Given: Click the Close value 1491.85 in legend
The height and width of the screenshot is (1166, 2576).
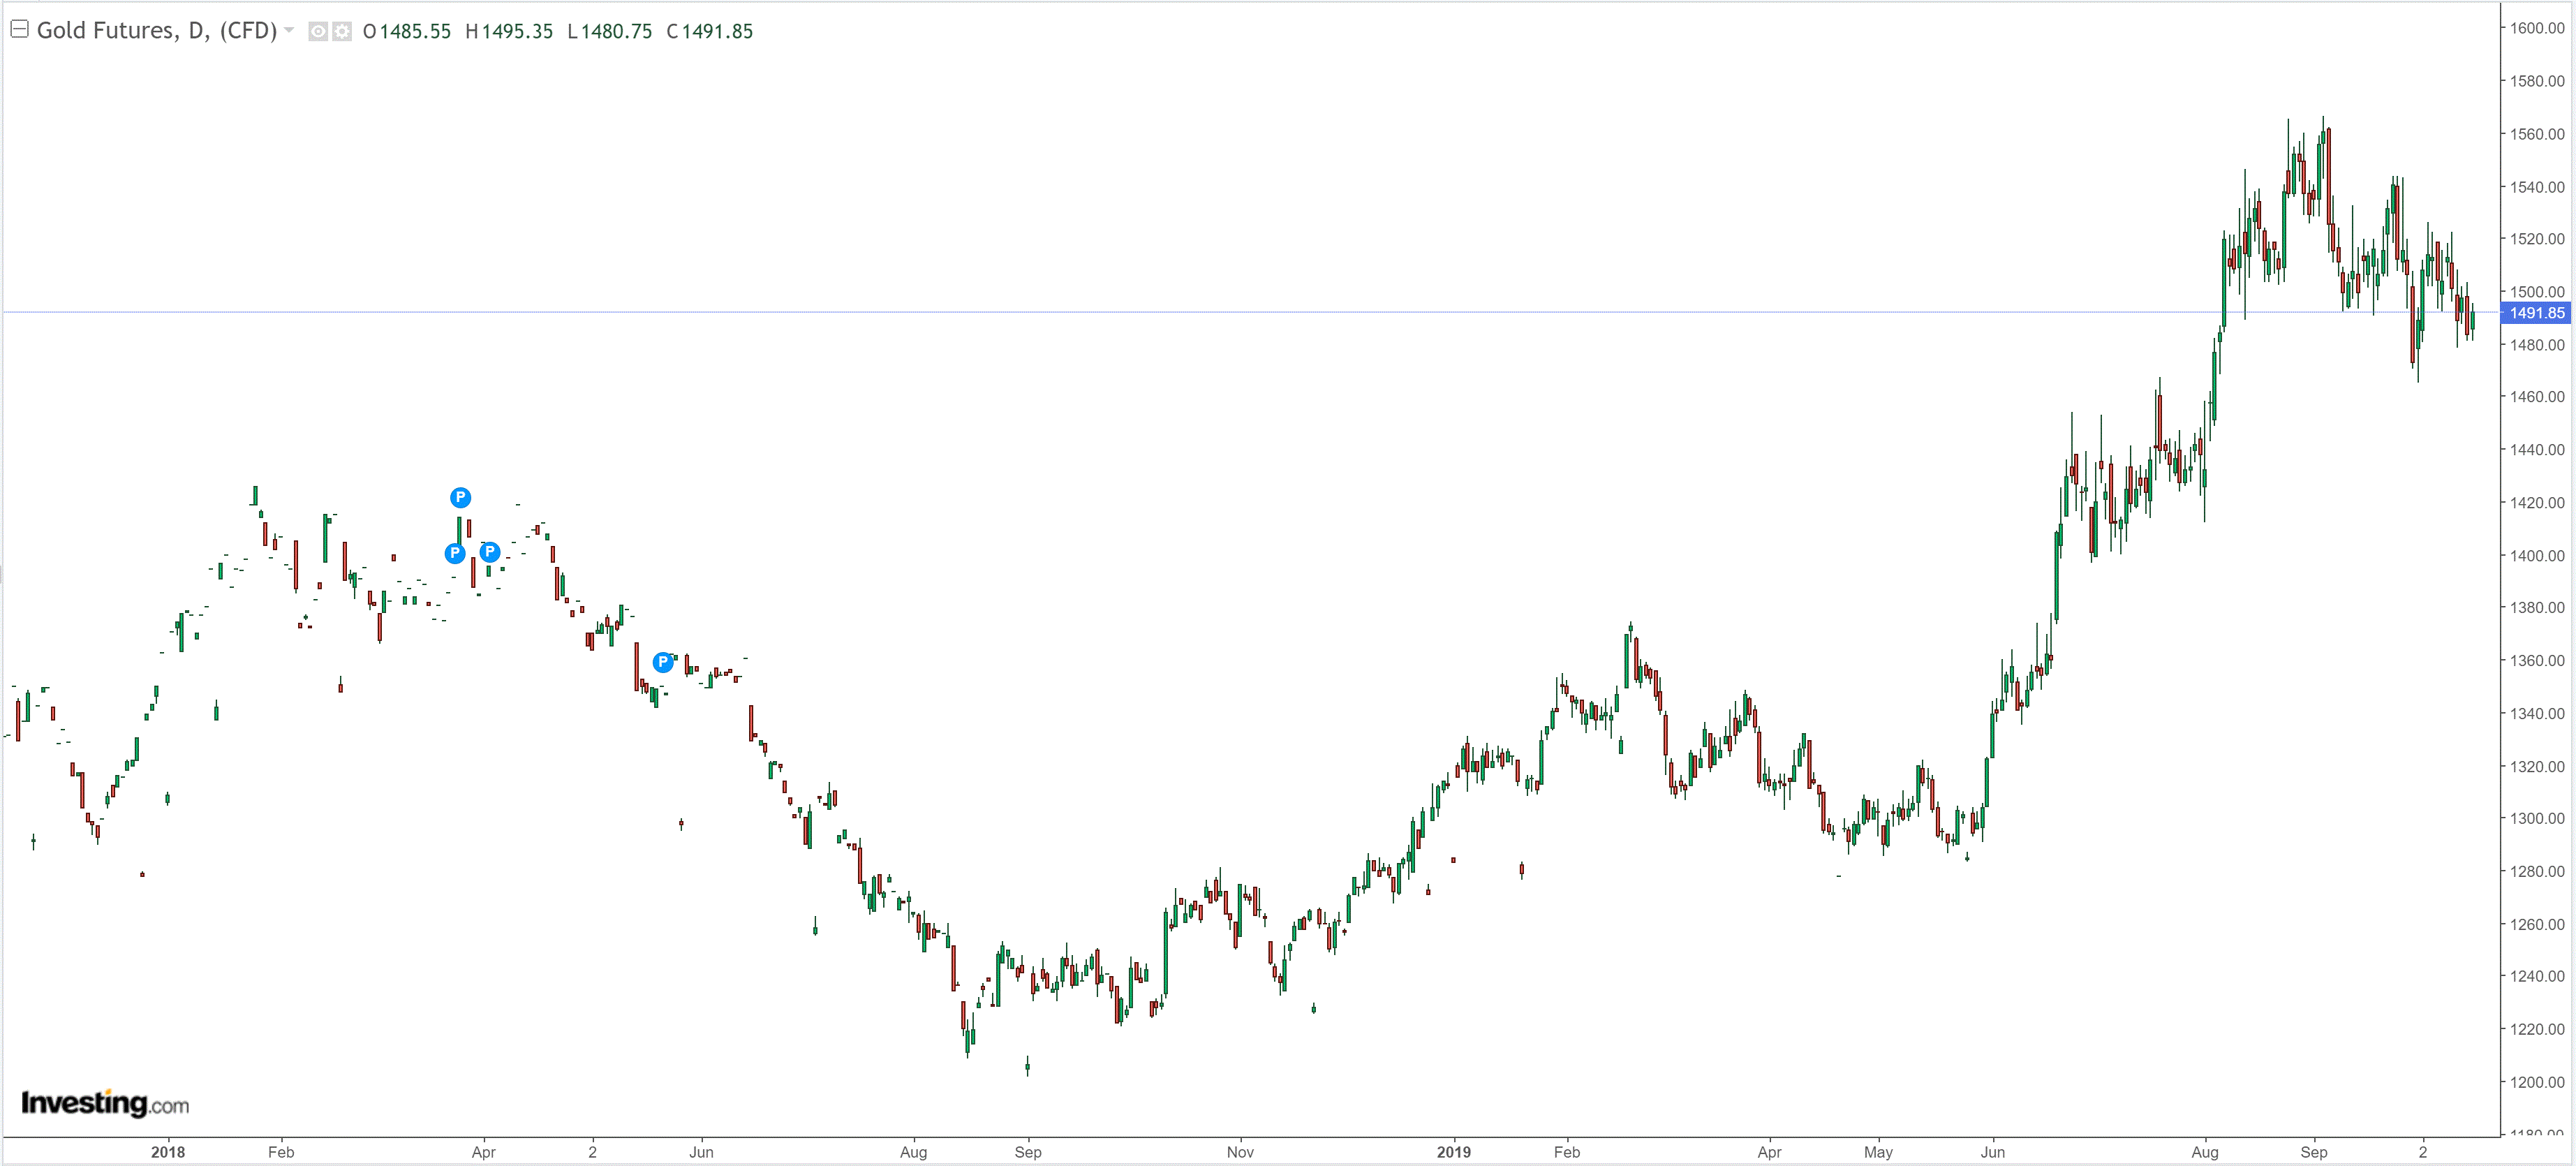Looking at the screenshot, I should (717, 31).
